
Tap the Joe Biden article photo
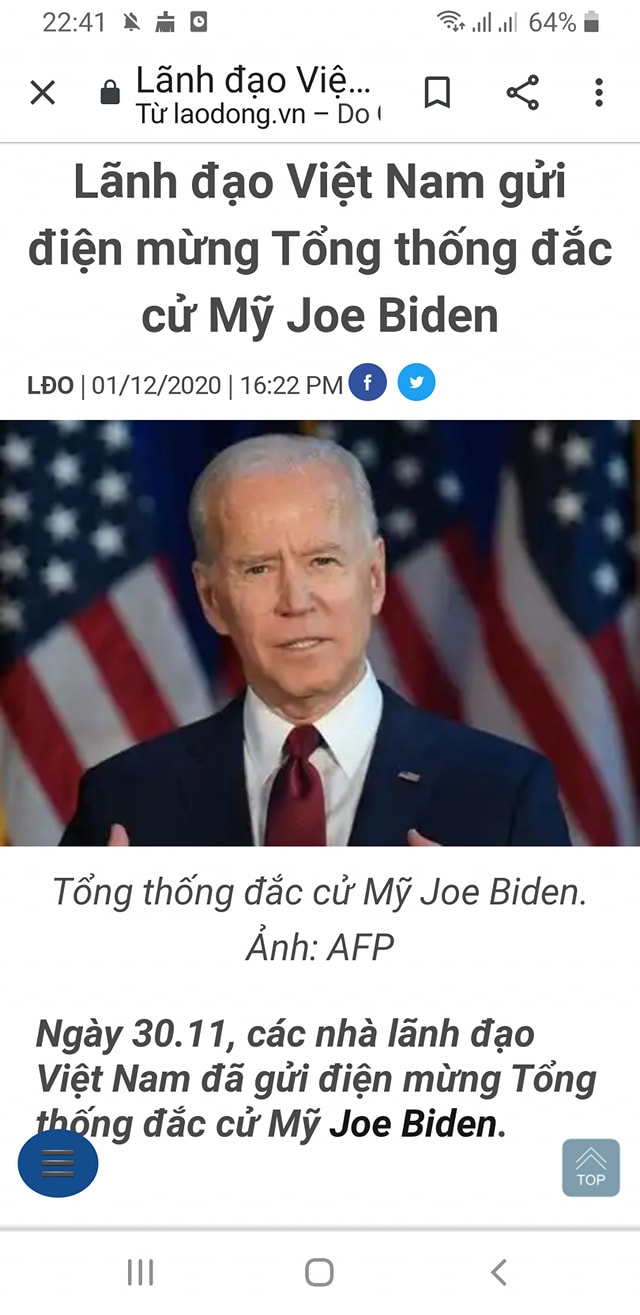click(320, 633)
